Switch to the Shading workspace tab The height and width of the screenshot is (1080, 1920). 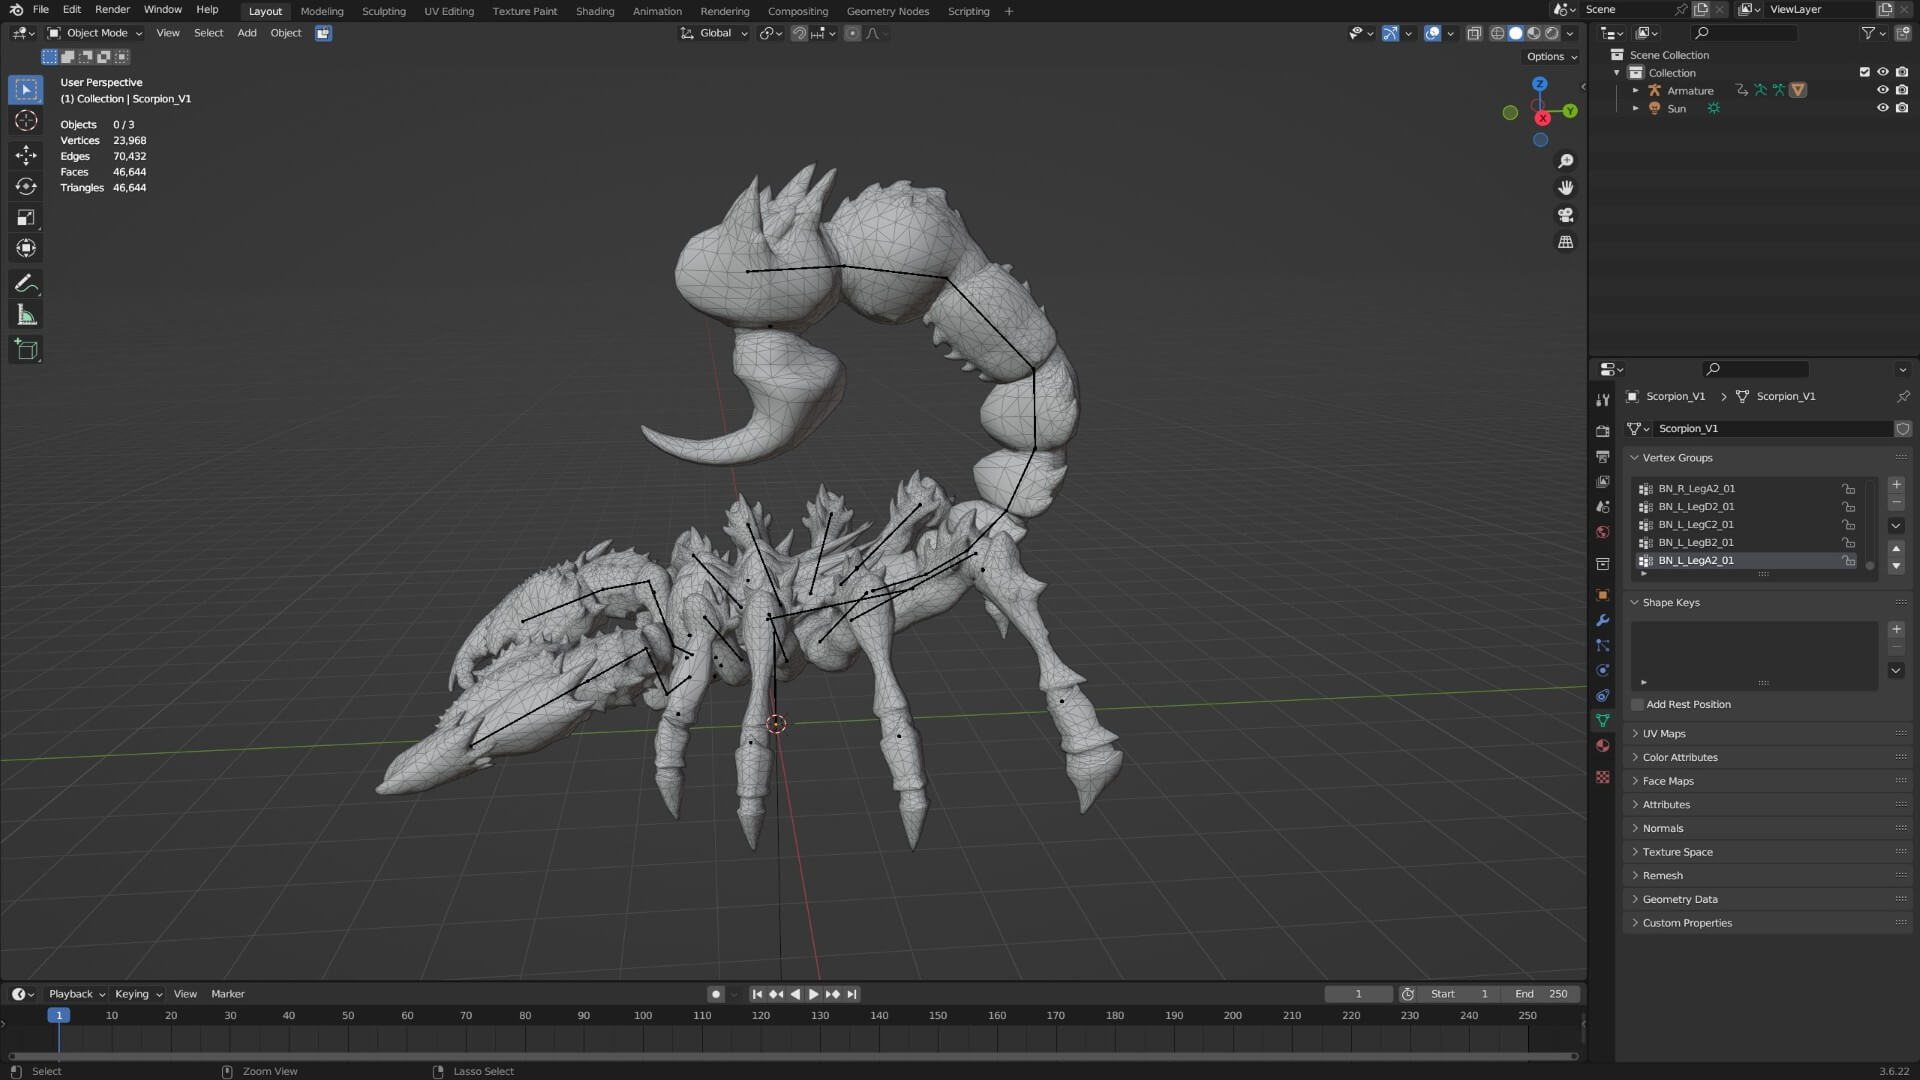(595, 11)
